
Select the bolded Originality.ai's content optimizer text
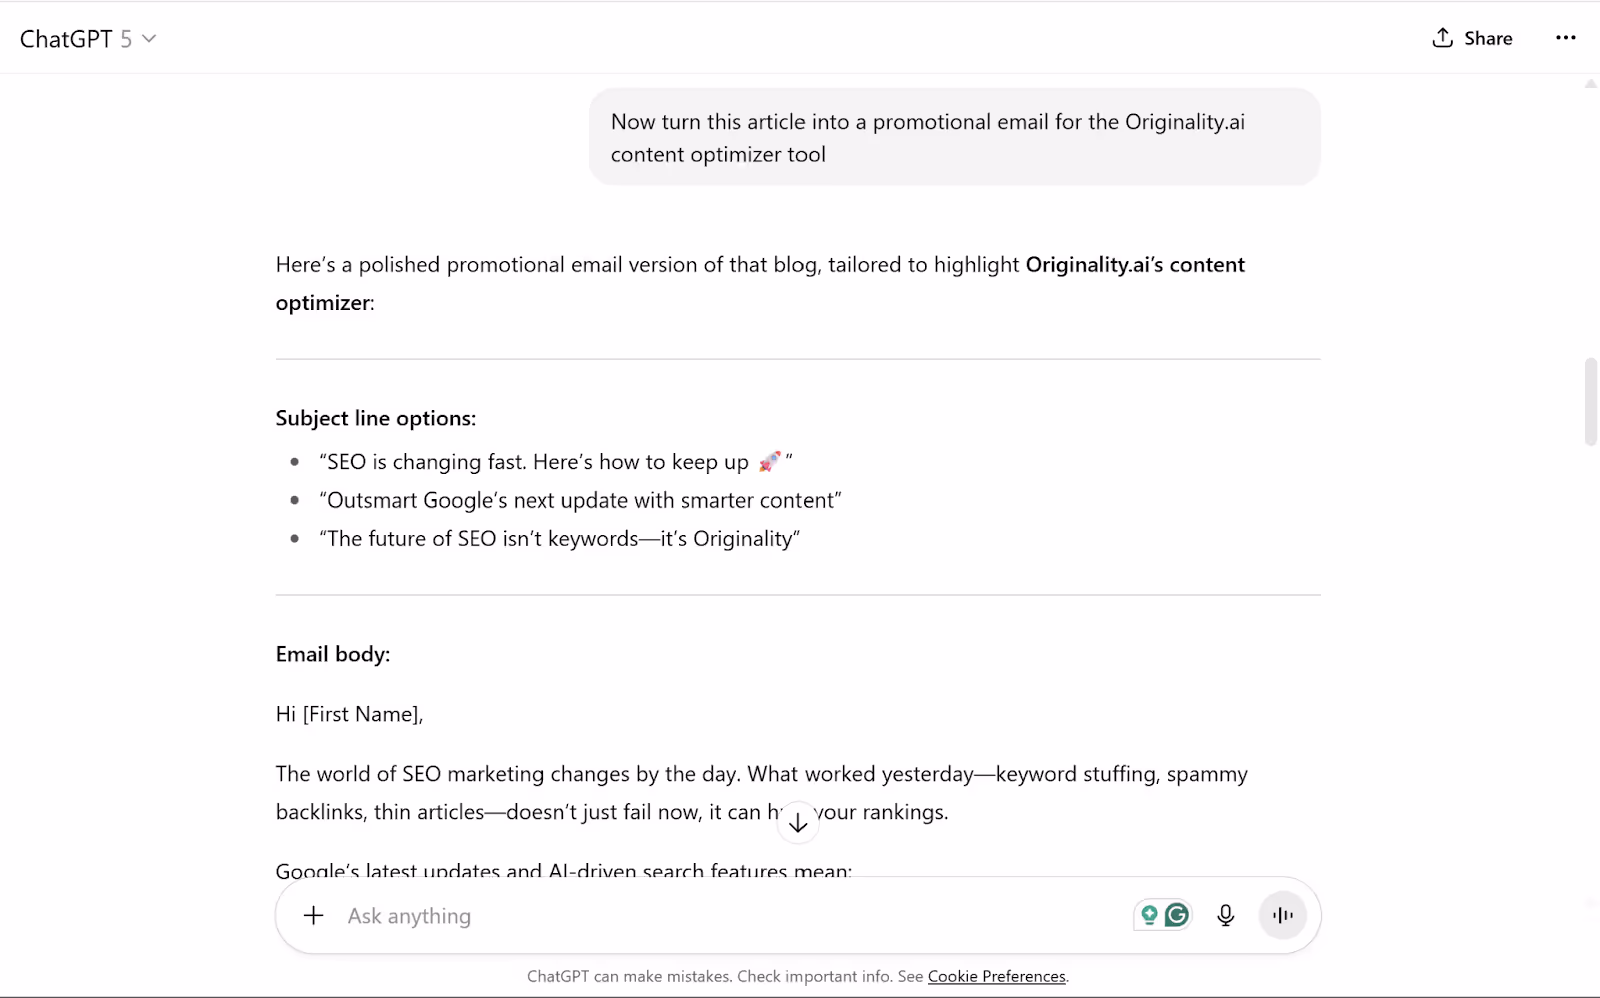1135,264
